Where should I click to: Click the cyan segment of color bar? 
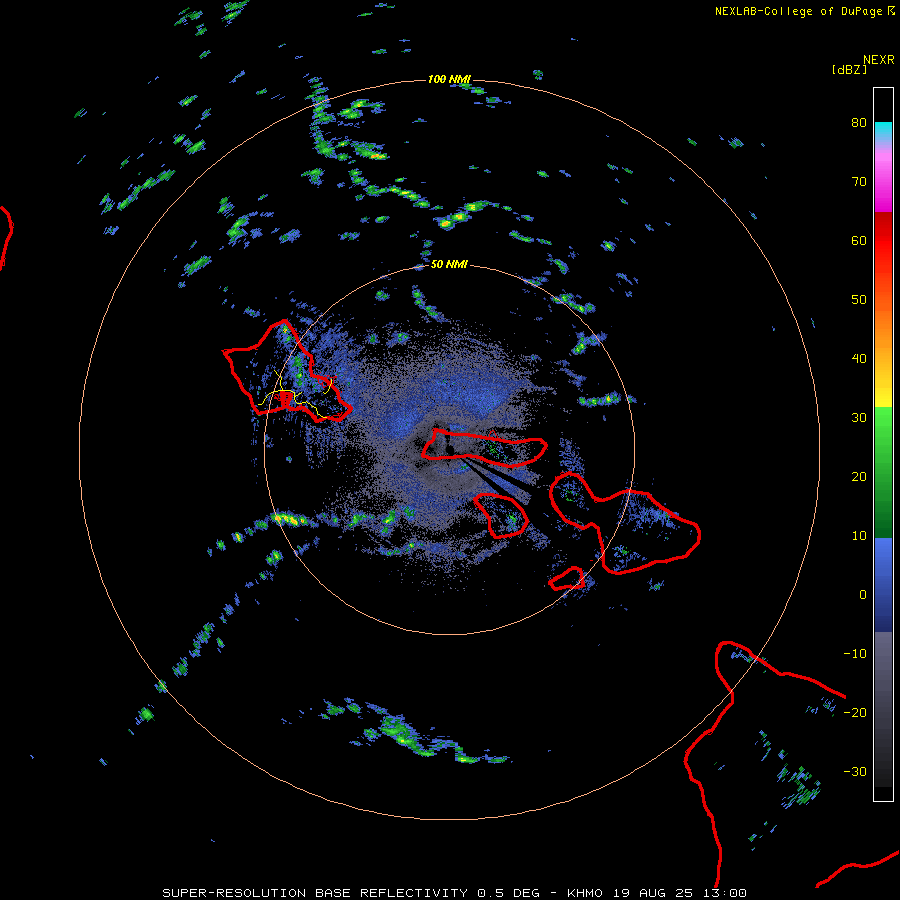point(883,131)
